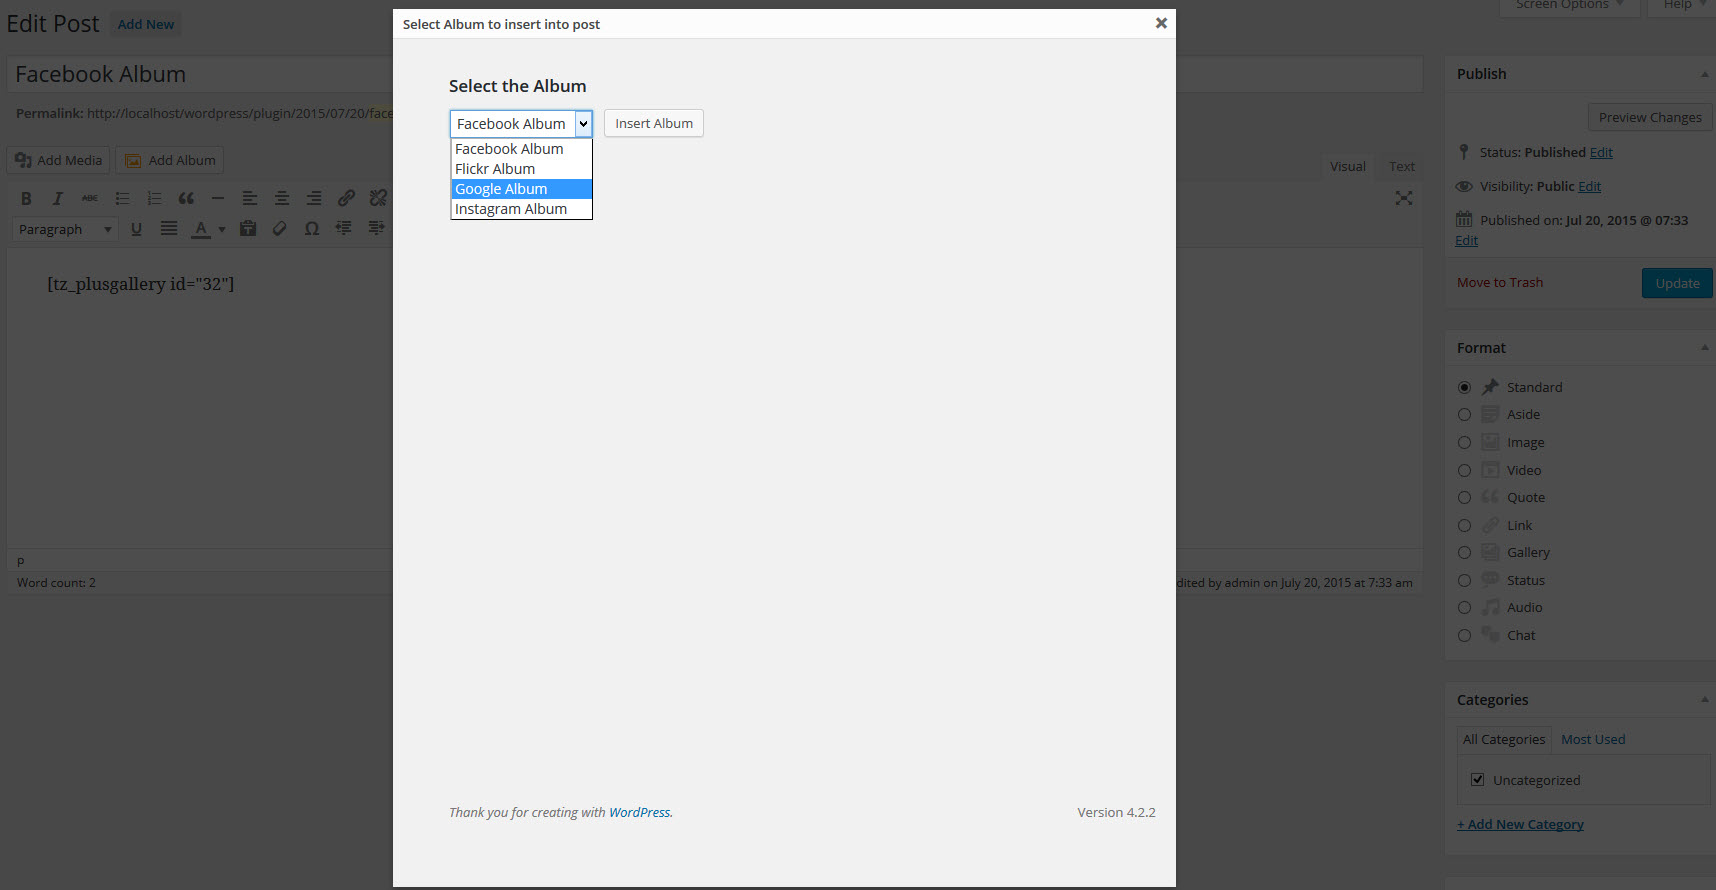Increase indent of the paragraph
This screenshot has width=1716, height=890.
tap(376, 229)
